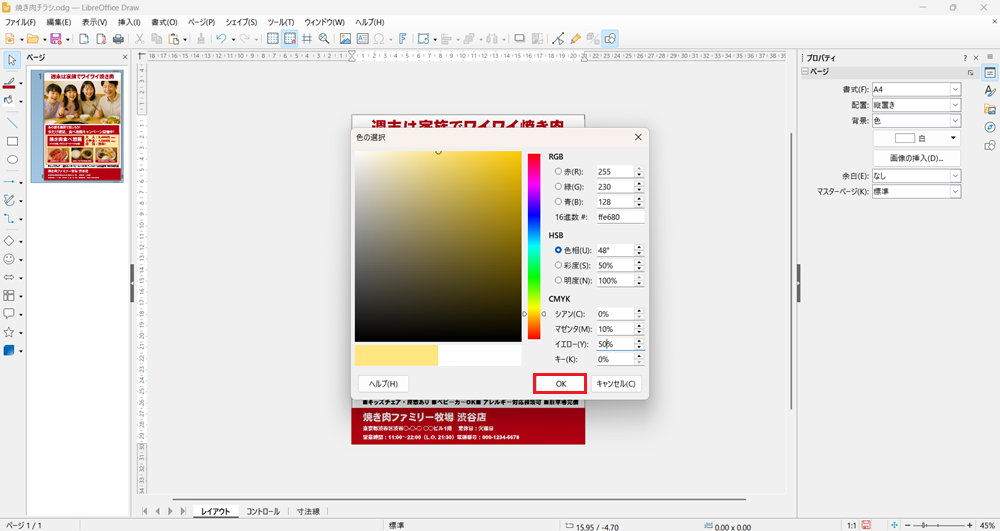Image resolution: width=1000 pixels, height=531 pixels.
Task: Open the sidebar Styles deck icon
Action: coord(990,91)
